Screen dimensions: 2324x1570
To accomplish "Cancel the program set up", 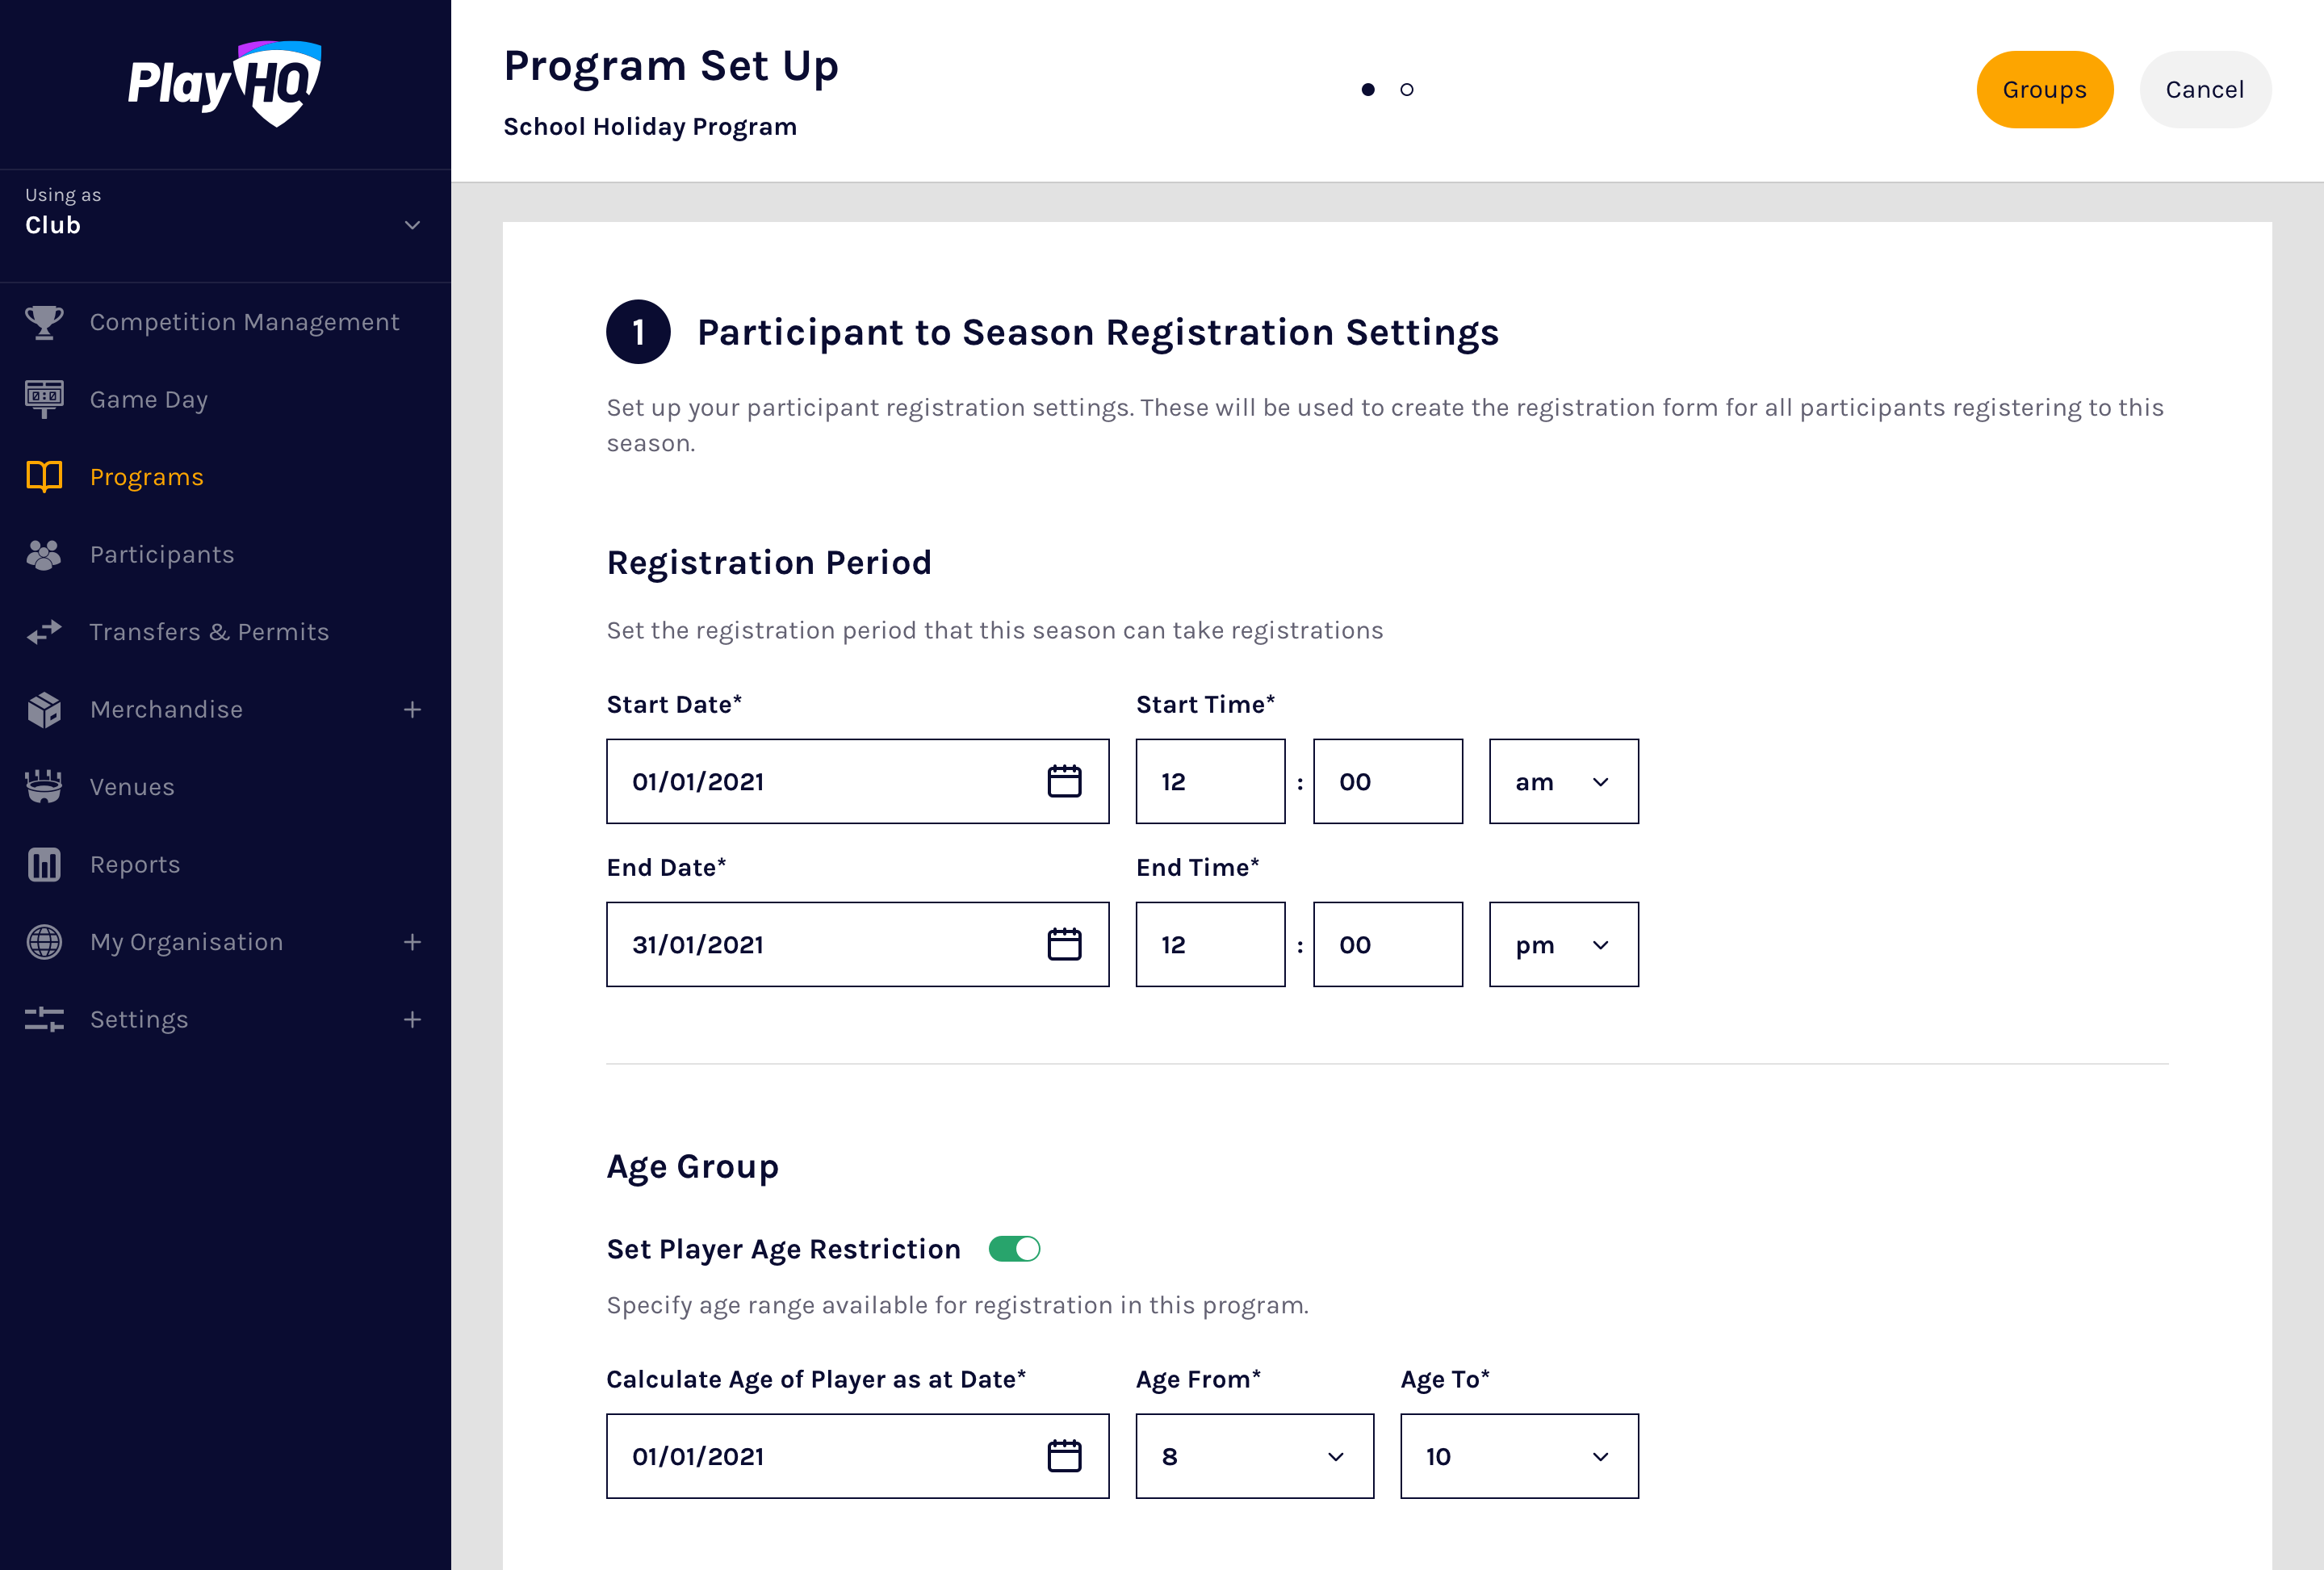I will [2204, 90].
